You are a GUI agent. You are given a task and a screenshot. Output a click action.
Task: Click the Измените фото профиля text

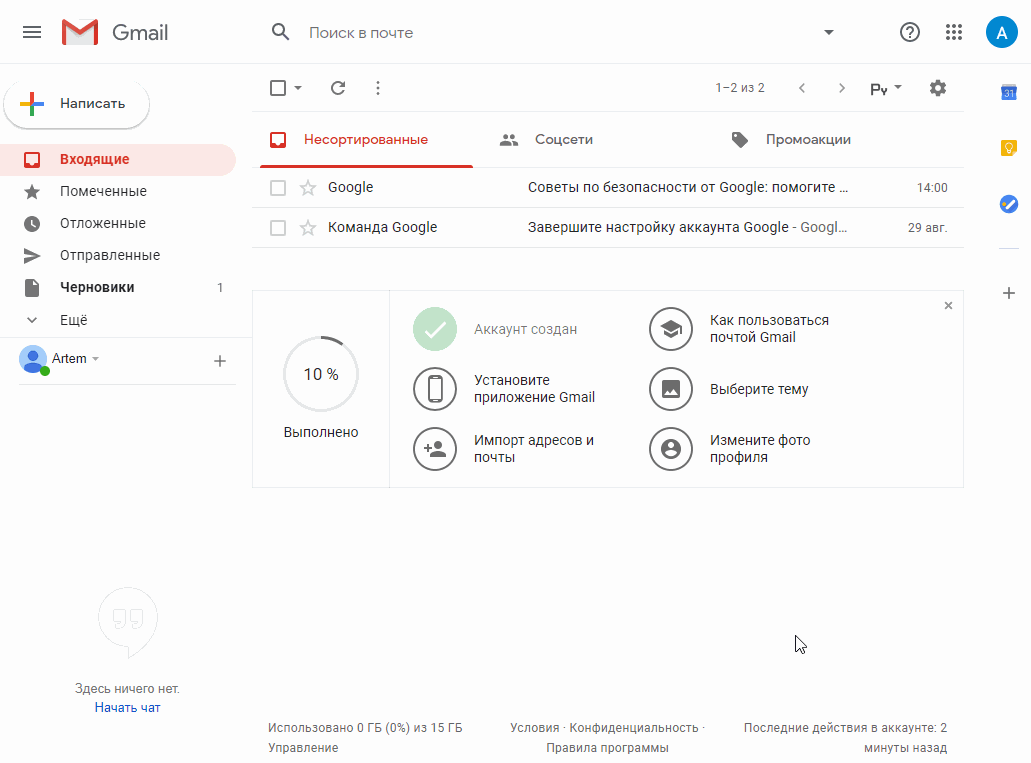click(x=759, y=449)
